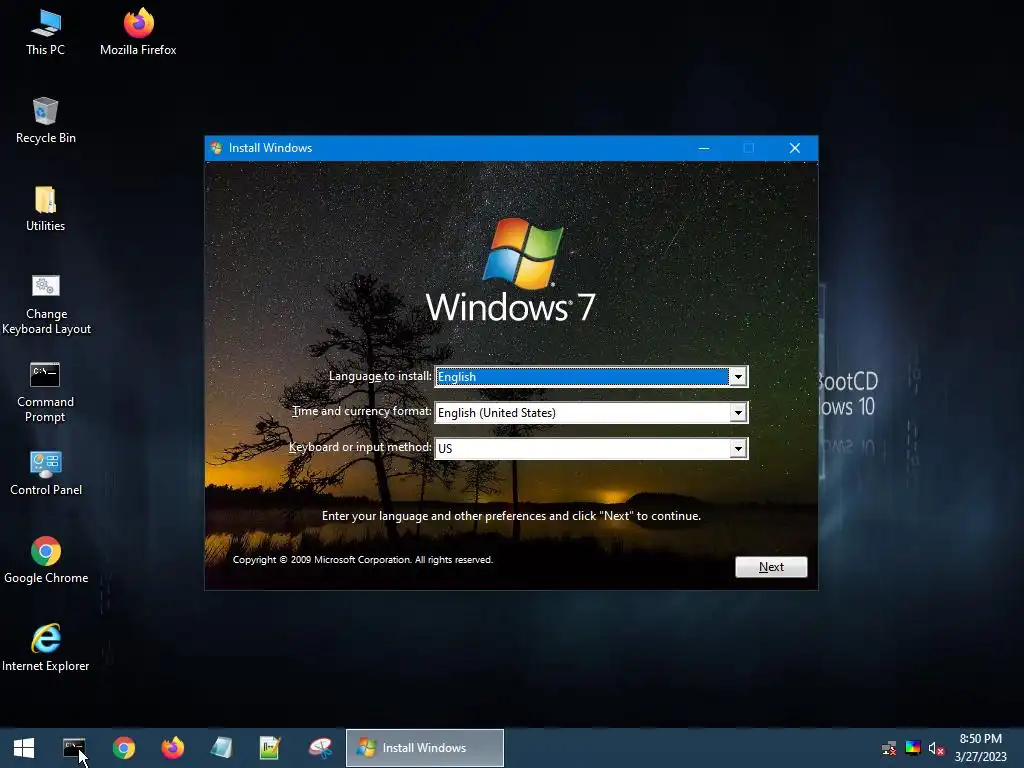This screenshot has width=1024, height=768.
Task: Open the clock showing 8:50 PM
Action: 980,748
